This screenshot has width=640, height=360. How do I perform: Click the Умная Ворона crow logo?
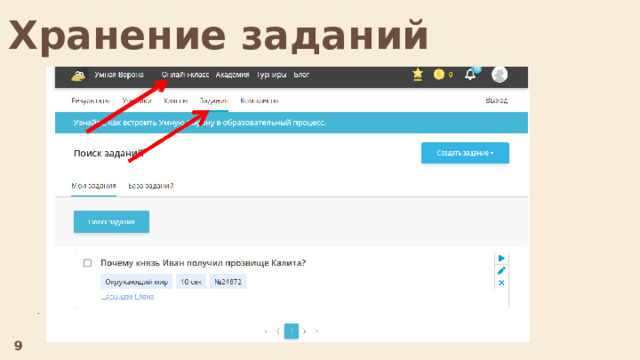pyautogui.click(x=78, y=76)
